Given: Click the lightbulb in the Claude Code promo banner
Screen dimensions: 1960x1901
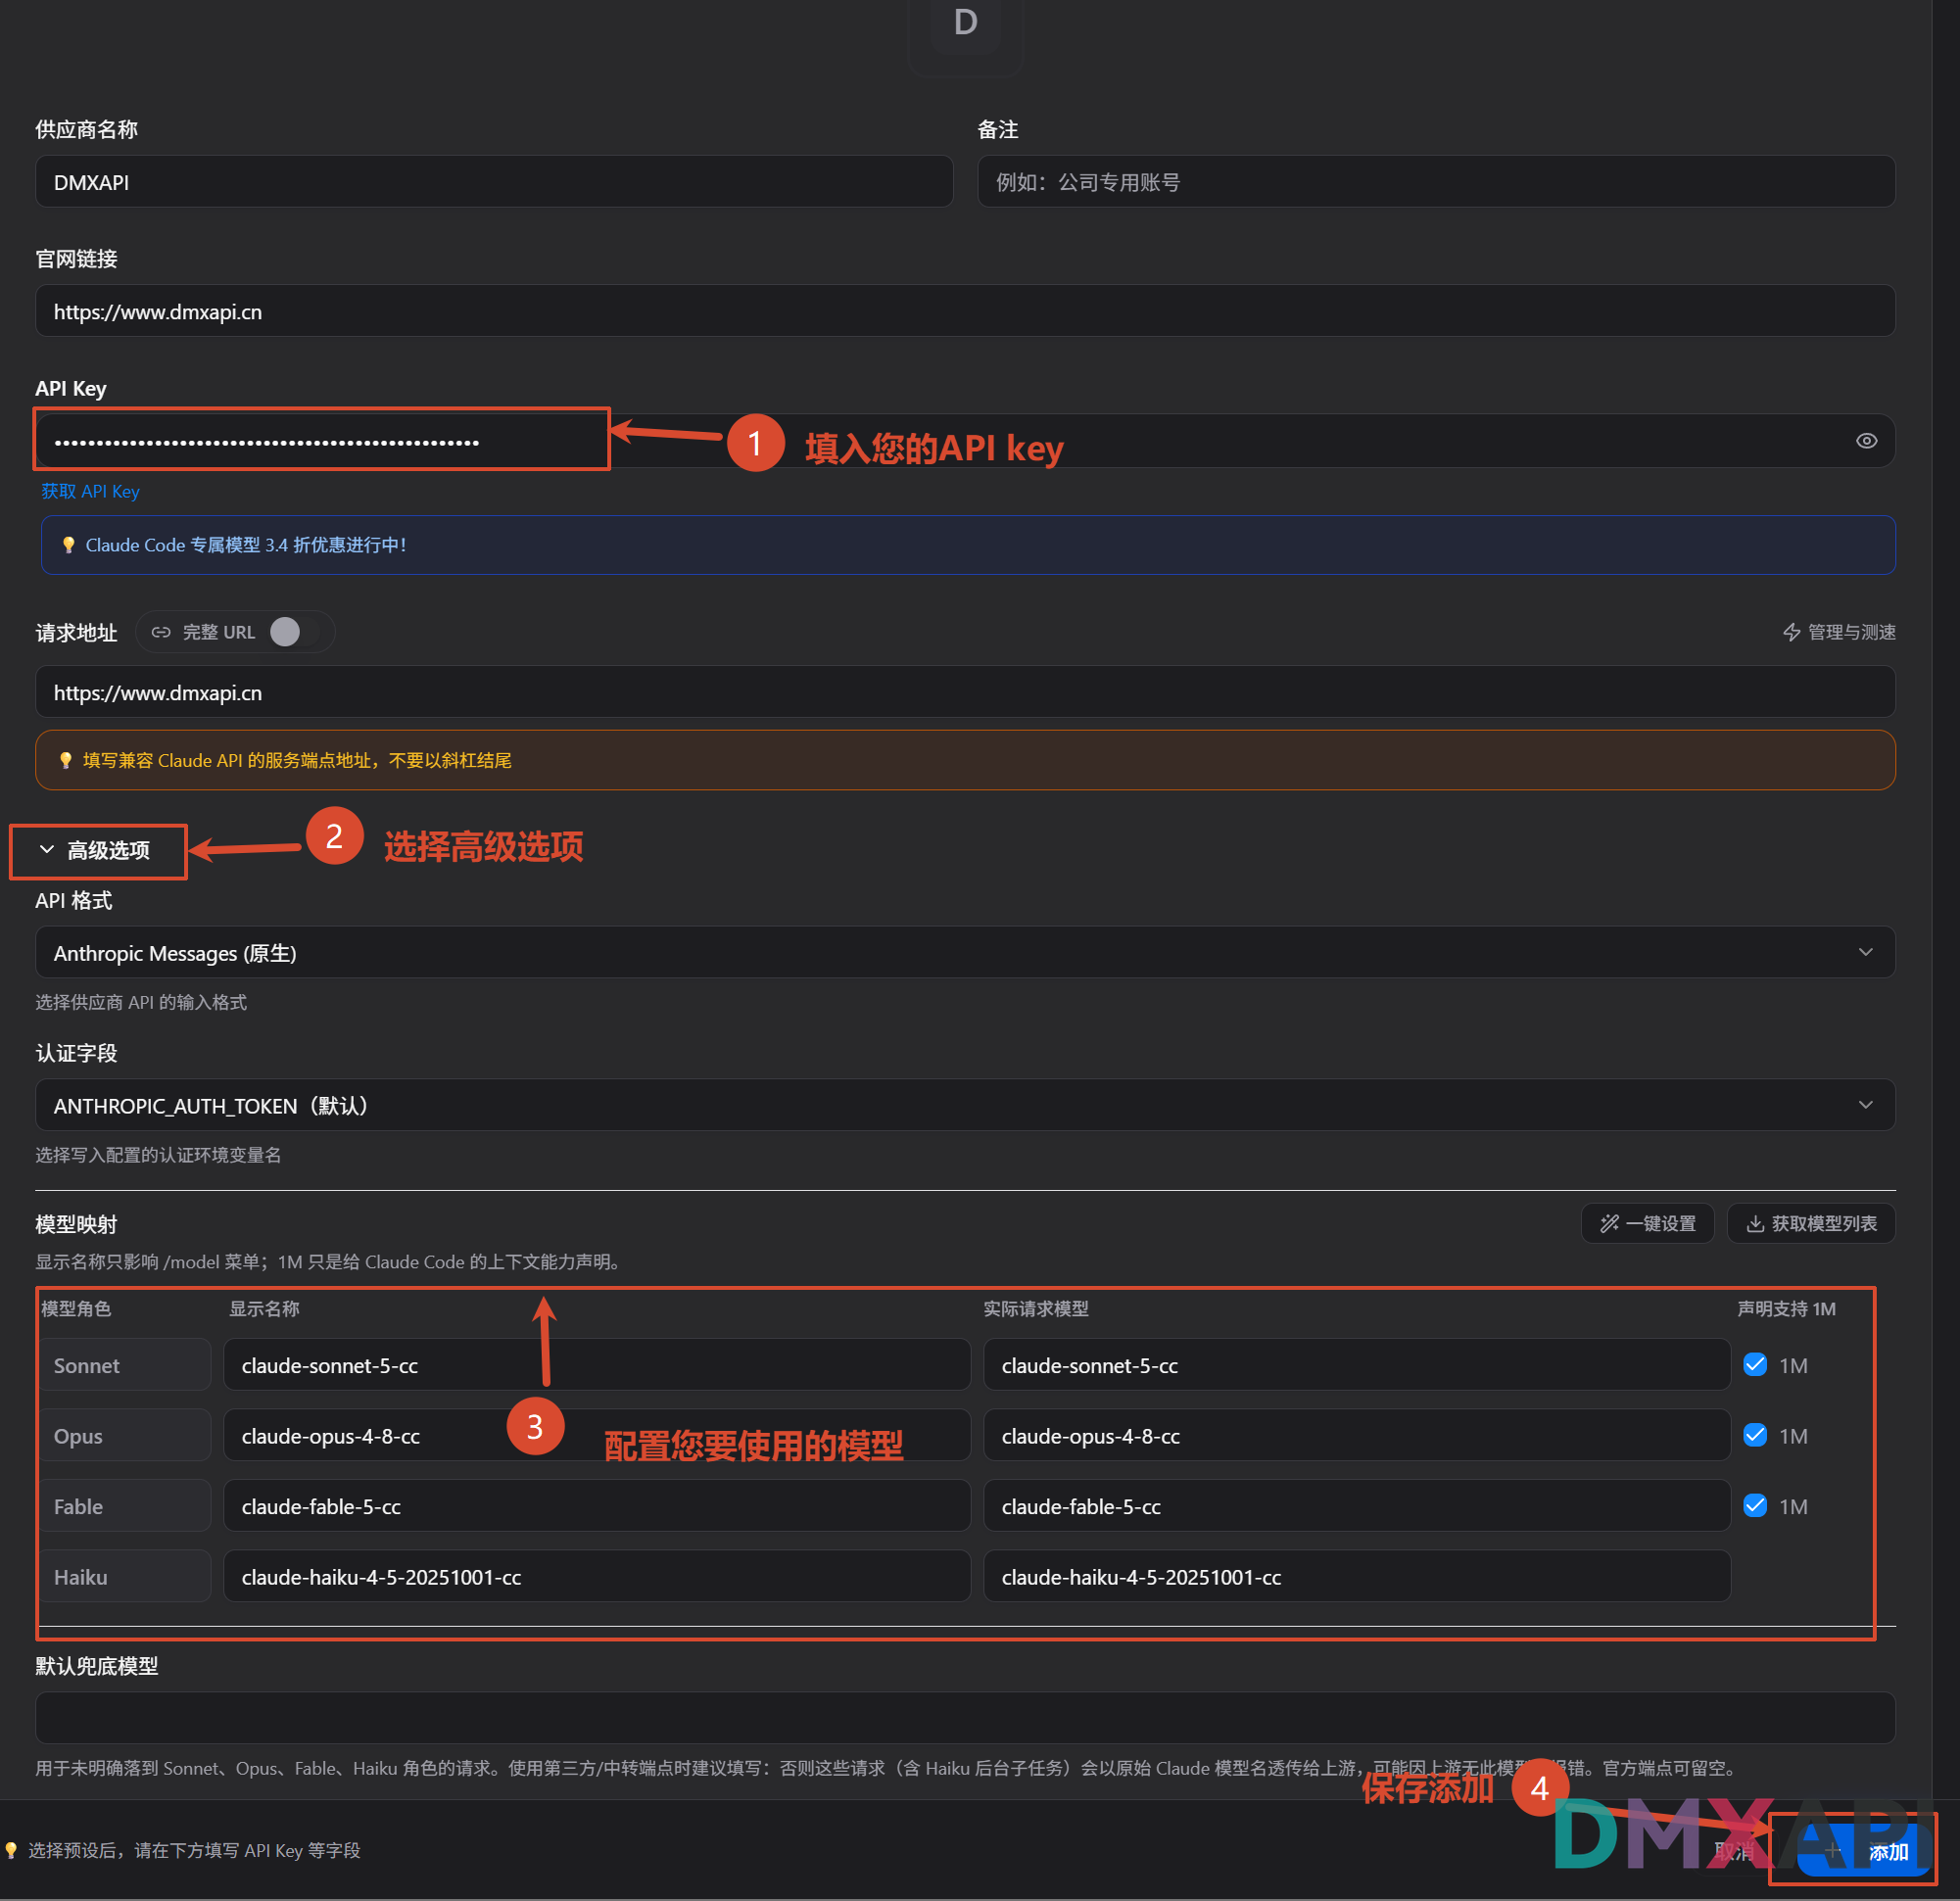Looking at the screenshot, I should 68,545.
